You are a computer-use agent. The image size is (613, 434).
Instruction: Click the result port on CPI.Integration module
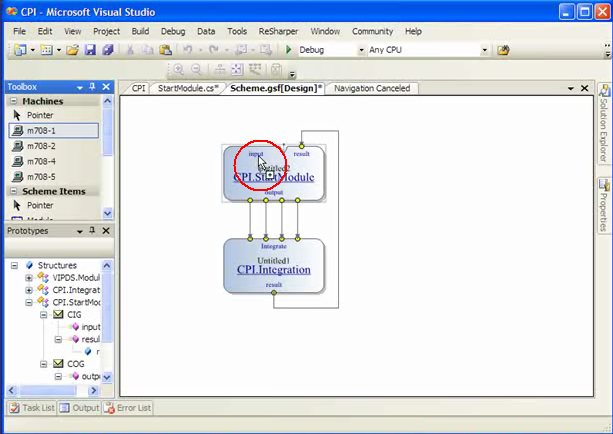pyautogui.click(x=274, y=292)
